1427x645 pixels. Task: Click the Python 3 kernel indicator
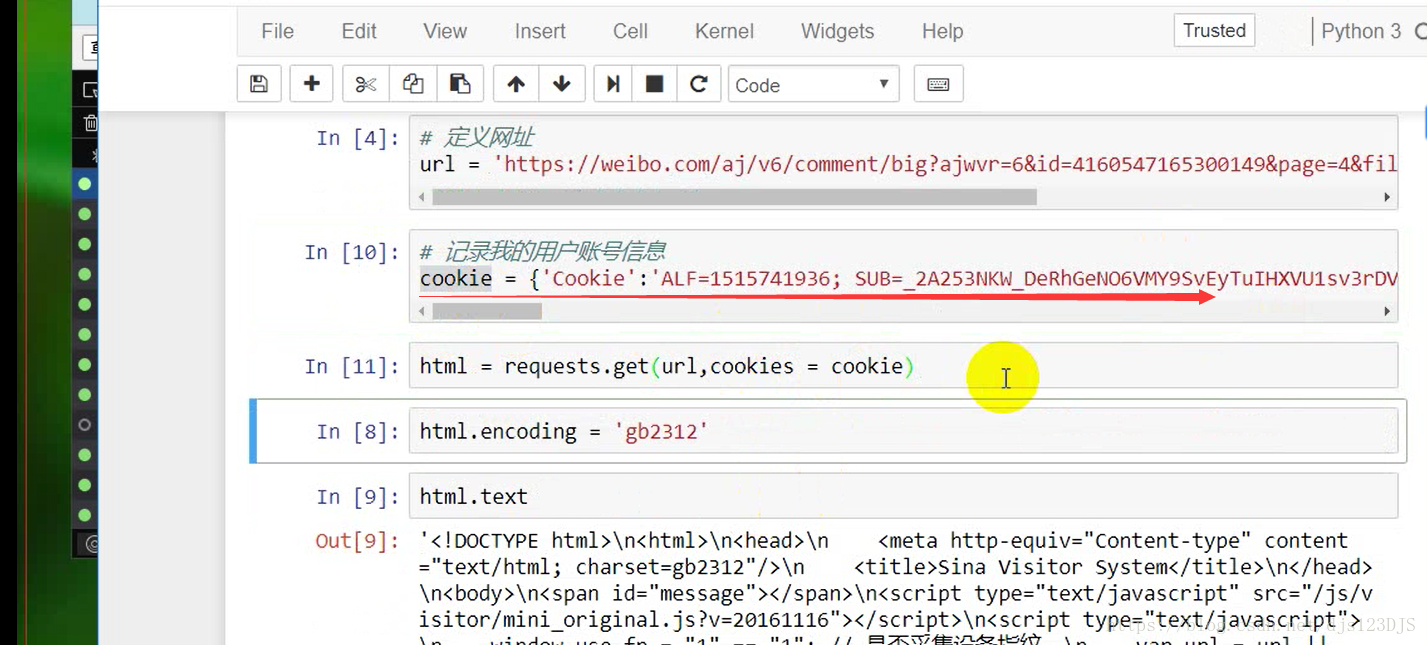[x=1361, y=31]
